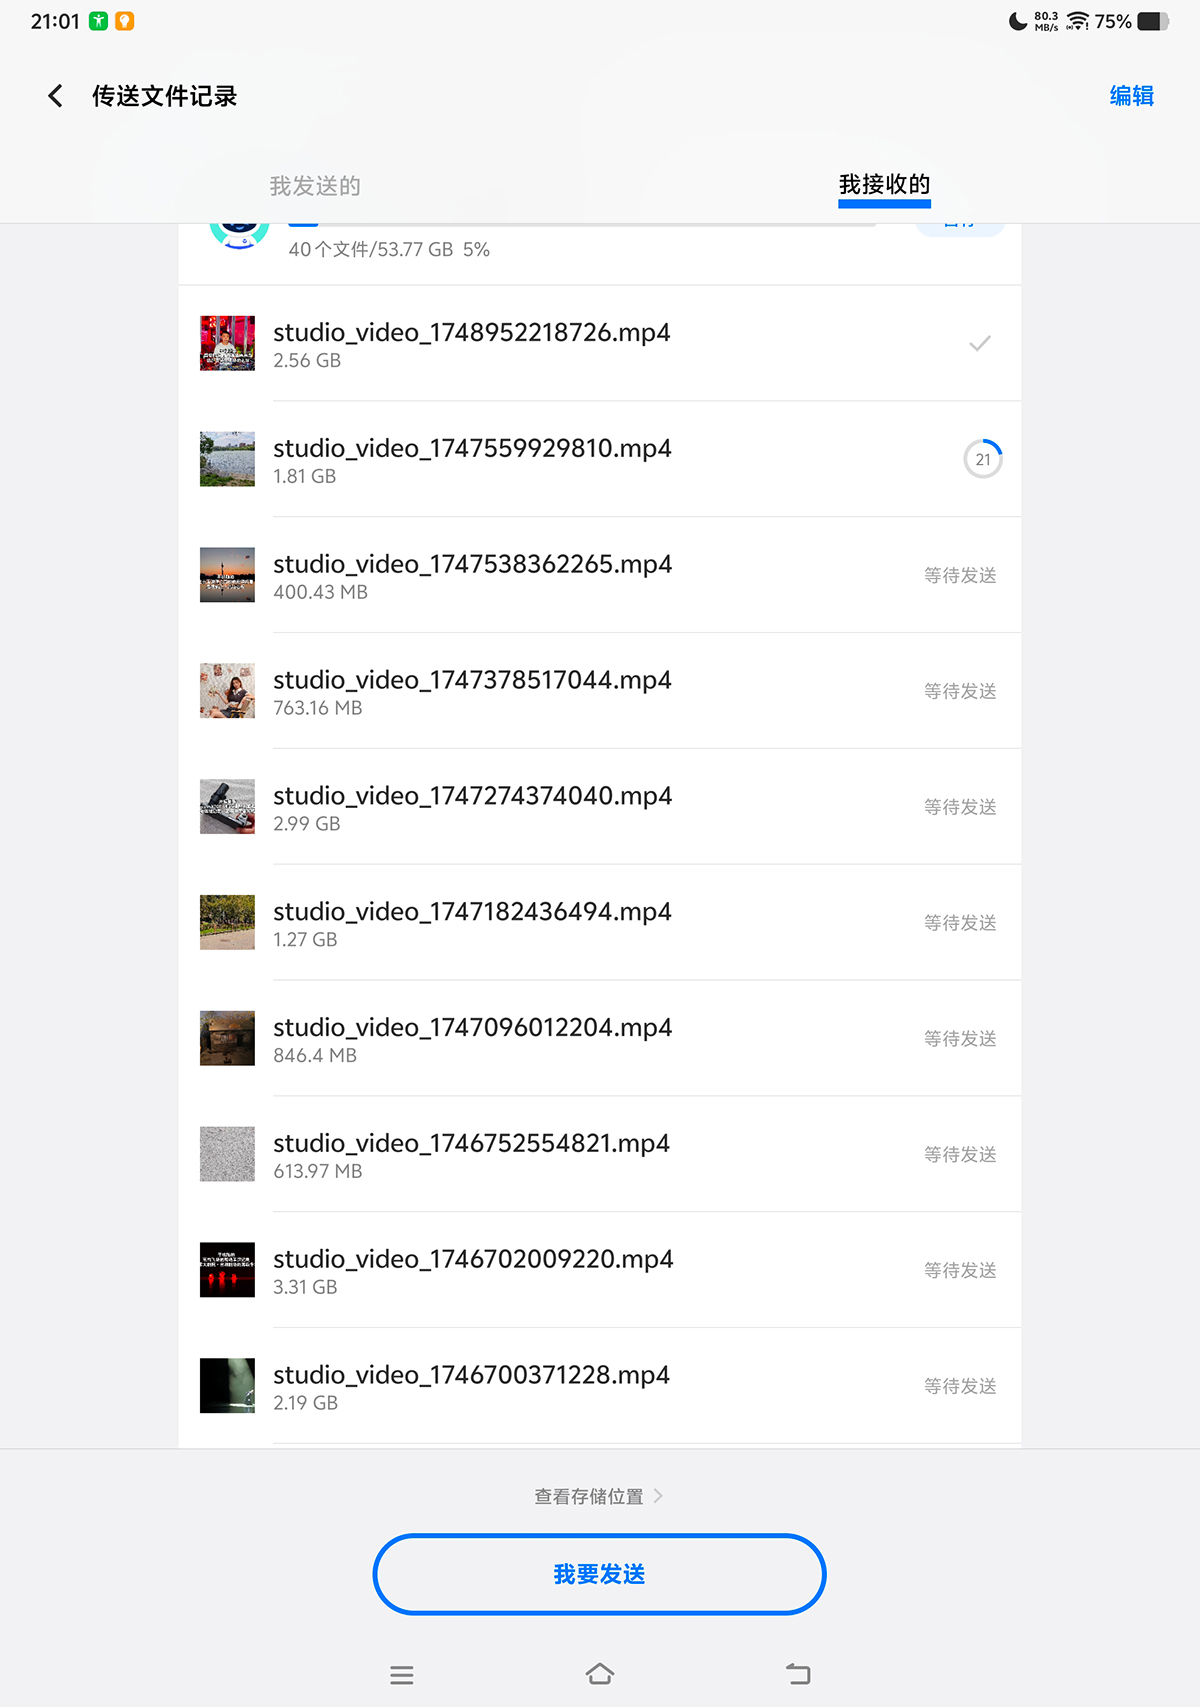
Task: Select the 我接收的 tab
Action: [884, 185]
